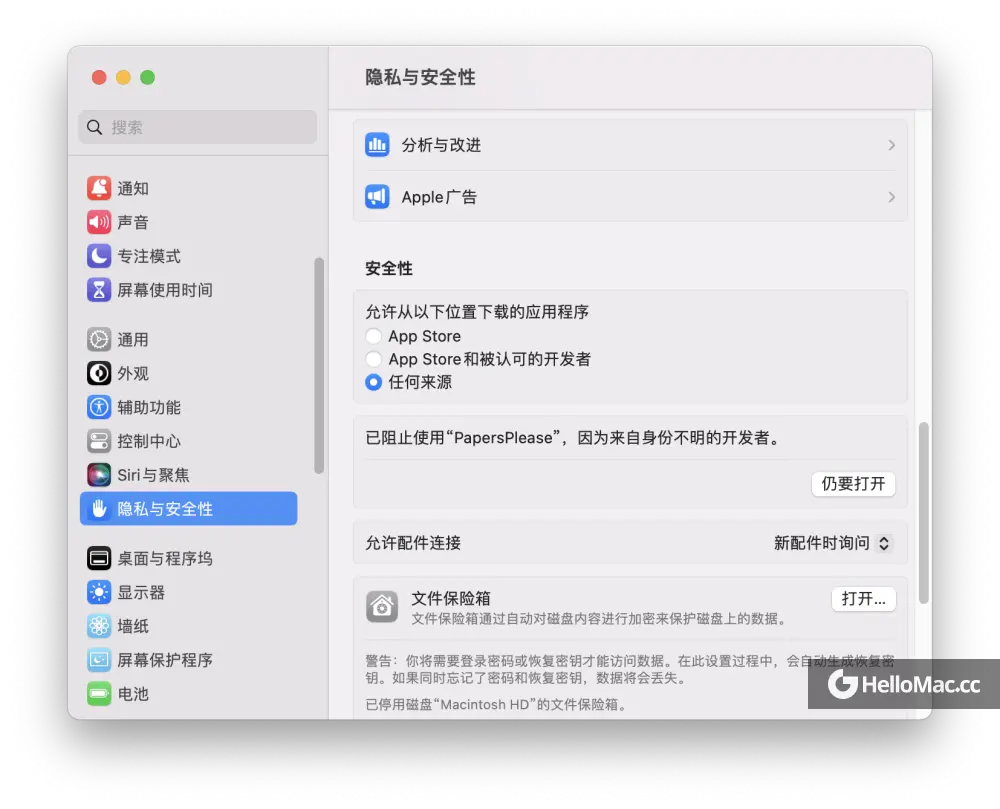
Task: Click the green zoom window button
Action: tap(147, 77)
